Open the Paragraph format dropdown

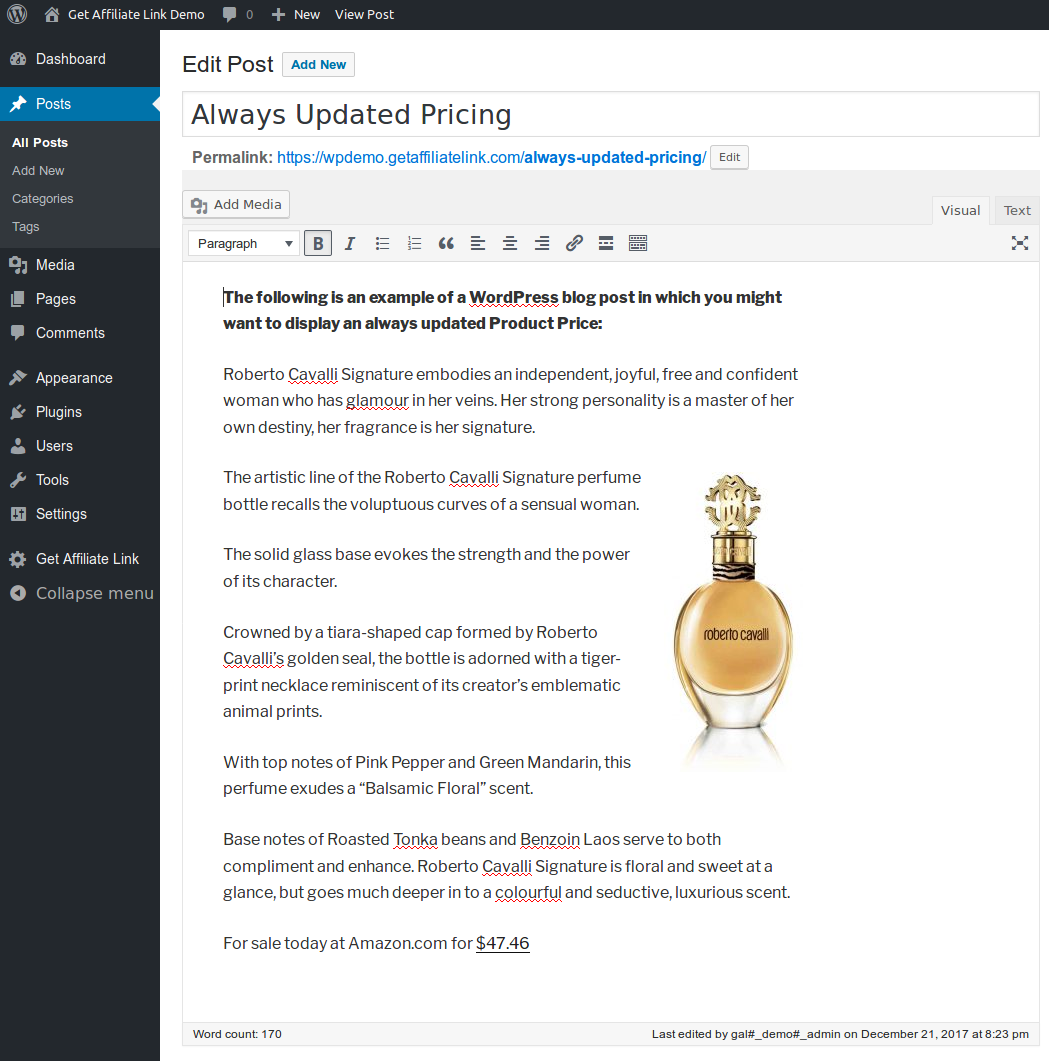click(x=244, y=244)
